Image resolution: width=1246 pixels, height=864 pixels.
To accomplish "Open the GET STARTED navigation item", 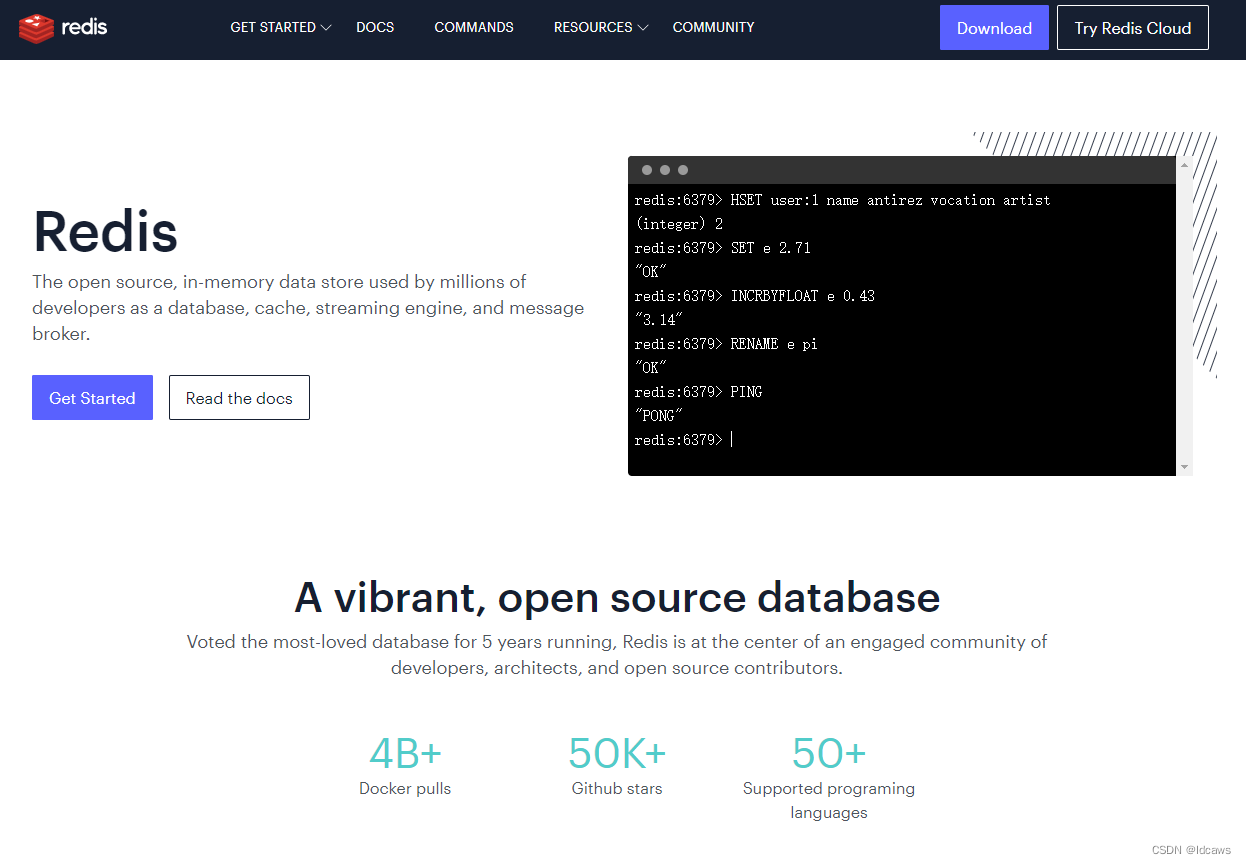I will point(273,28).
